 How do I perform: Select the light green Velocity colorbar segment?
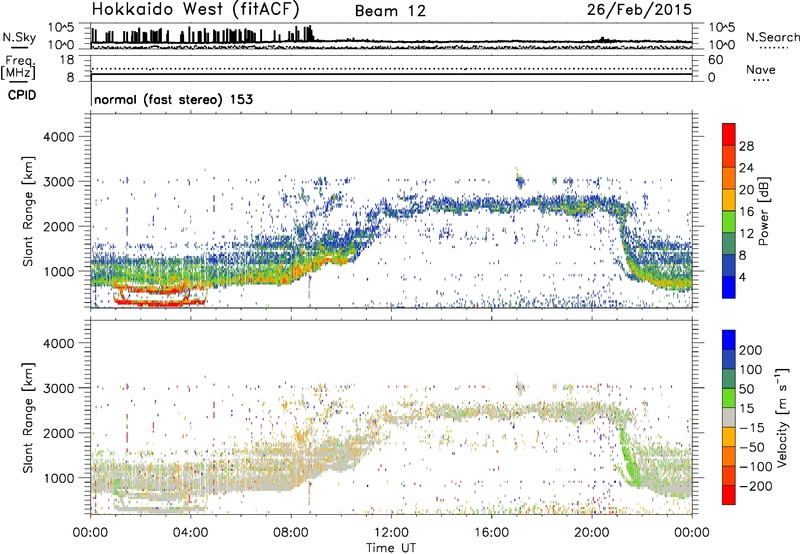pyautogui.click(x=729, y=398)
